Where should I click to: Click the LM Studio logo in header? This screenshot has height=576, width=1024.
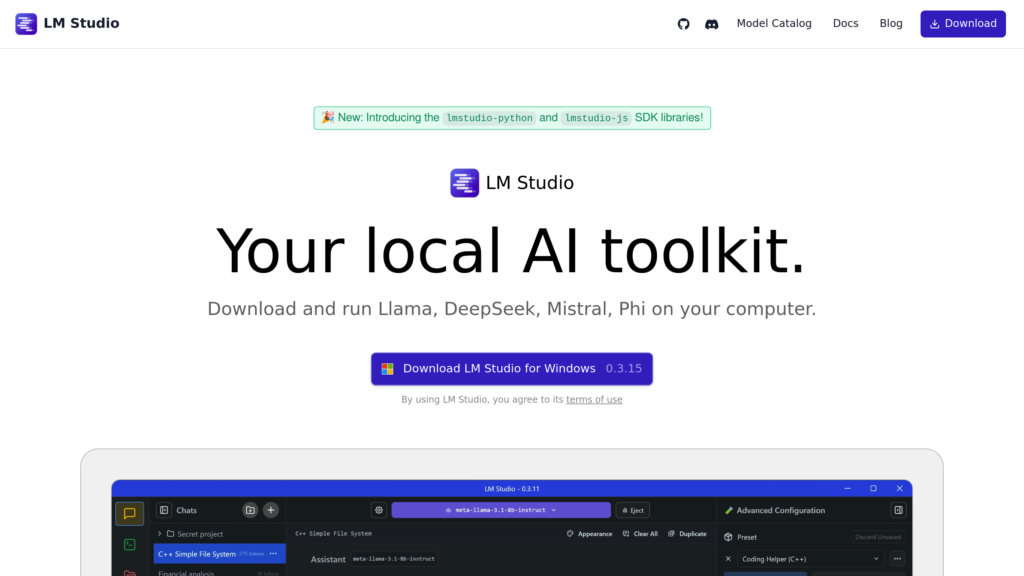pyautogui.click(x=67, y=24)
